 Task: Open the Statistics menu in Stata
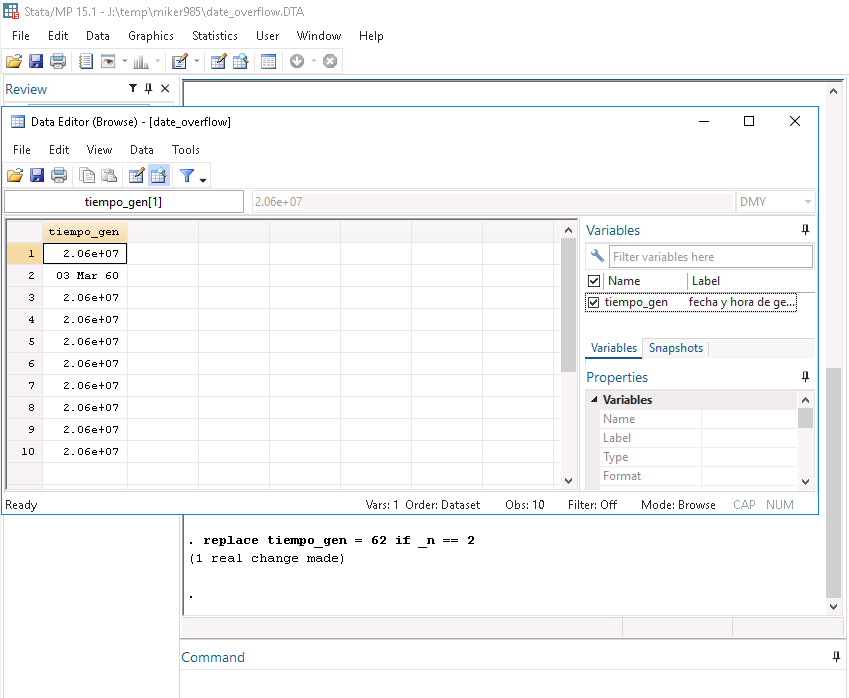tap(215, 36)
